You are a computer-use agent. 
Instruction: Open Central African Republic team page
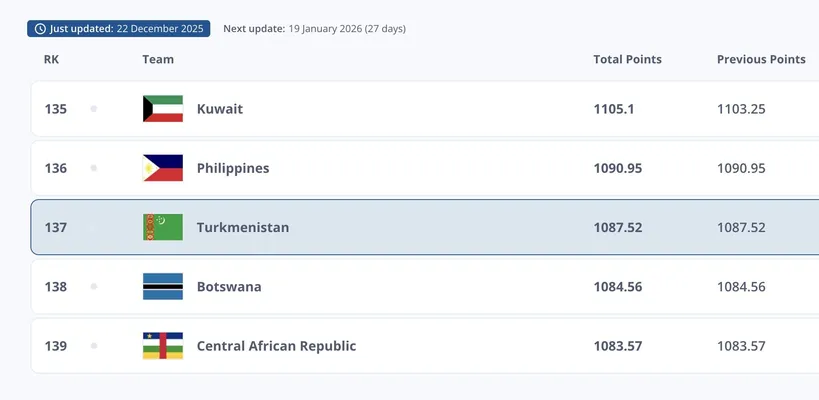pyautogui.click(x=276, y=346)
